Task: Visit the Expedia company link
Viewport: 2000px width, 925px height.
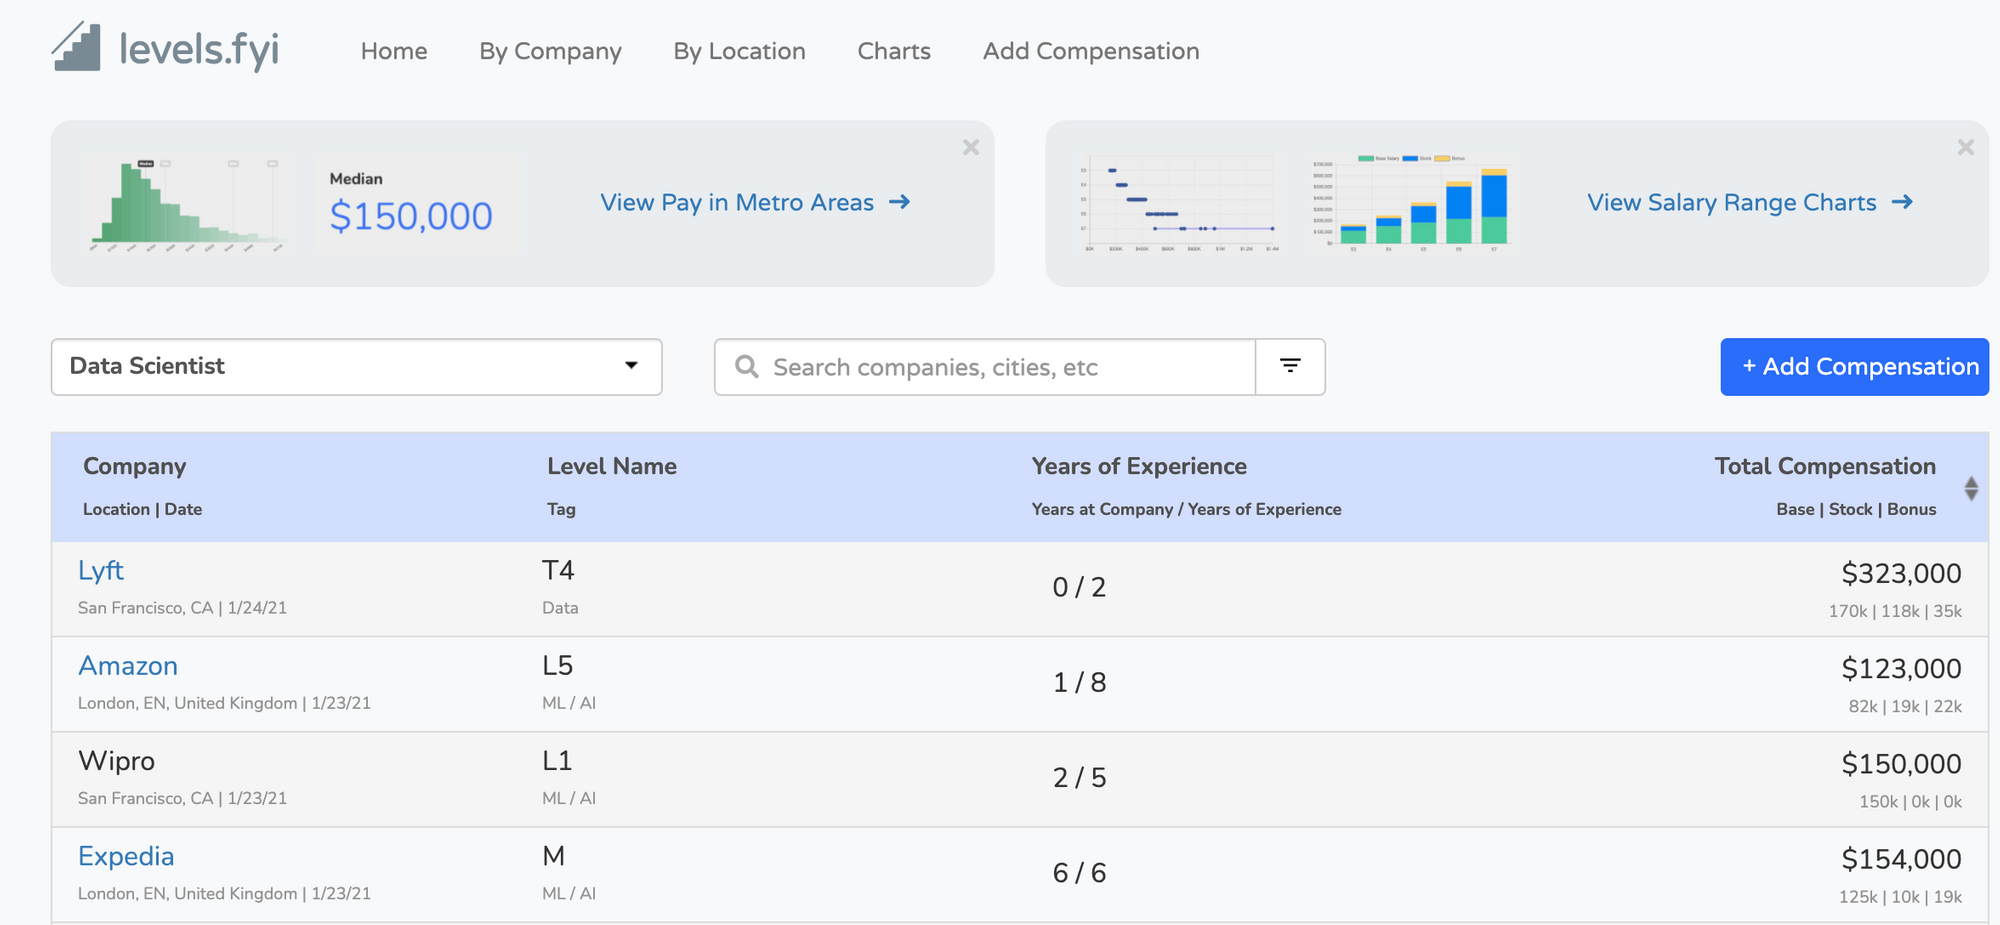Action: (x=126, y=856)
